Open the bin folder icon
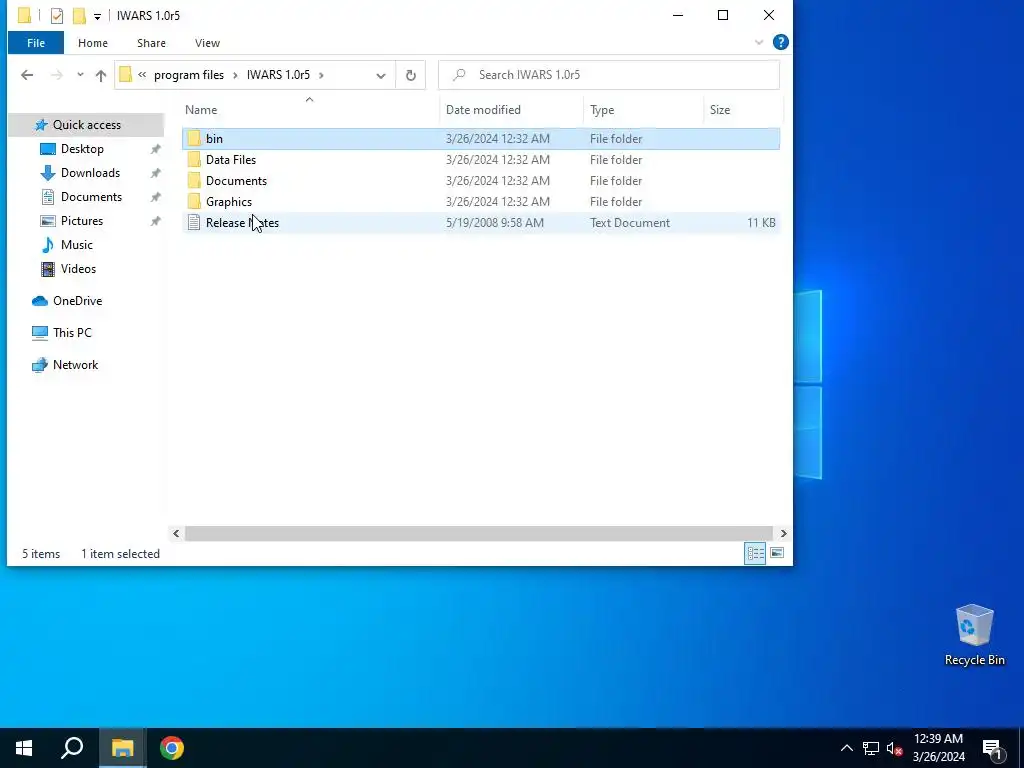 pos(194,138)
